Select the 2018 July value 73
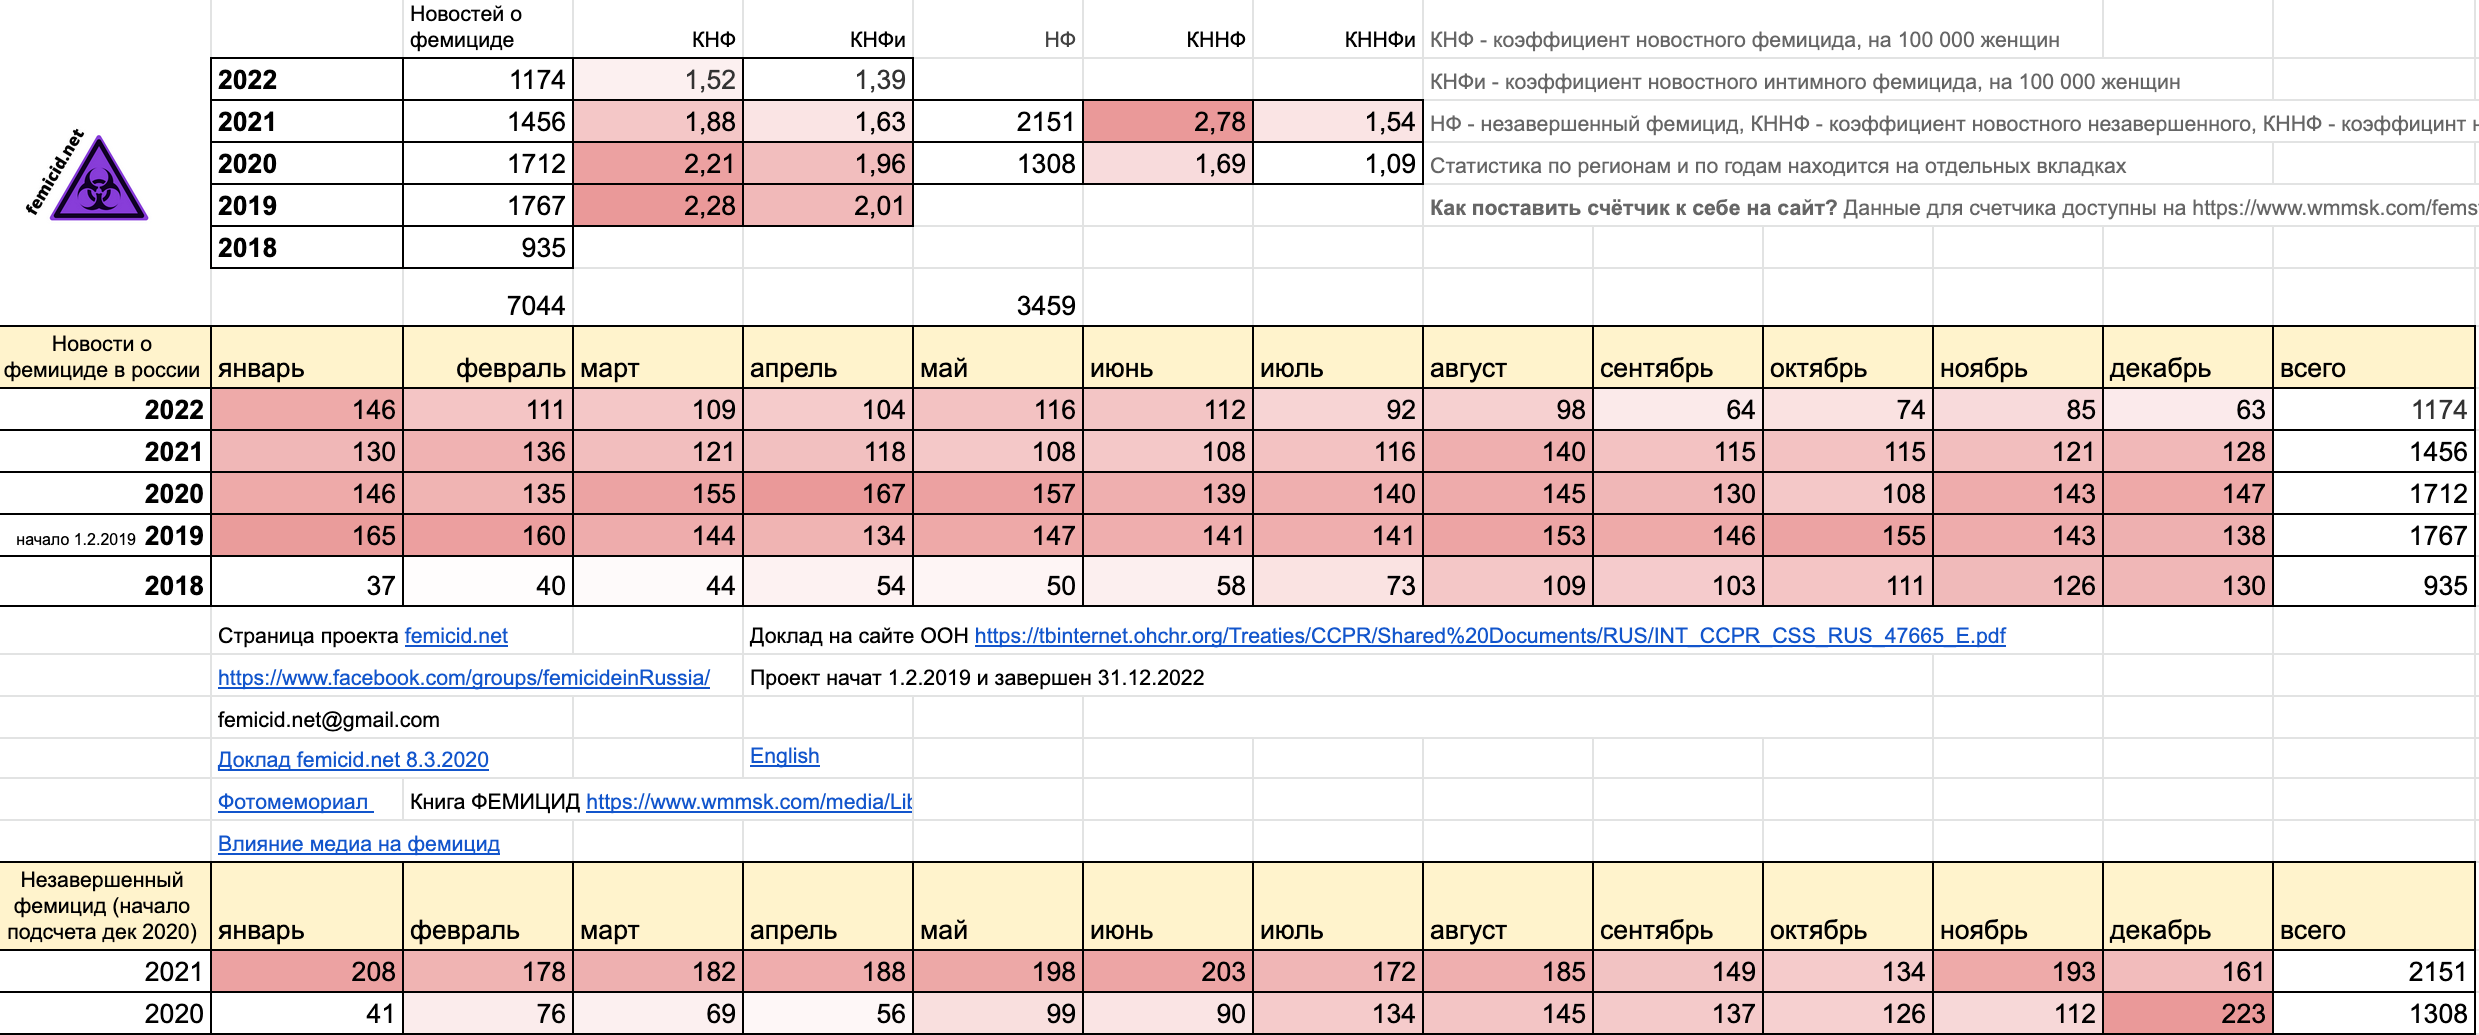Screen dimensions: 2479x1035 [1338, 581]
